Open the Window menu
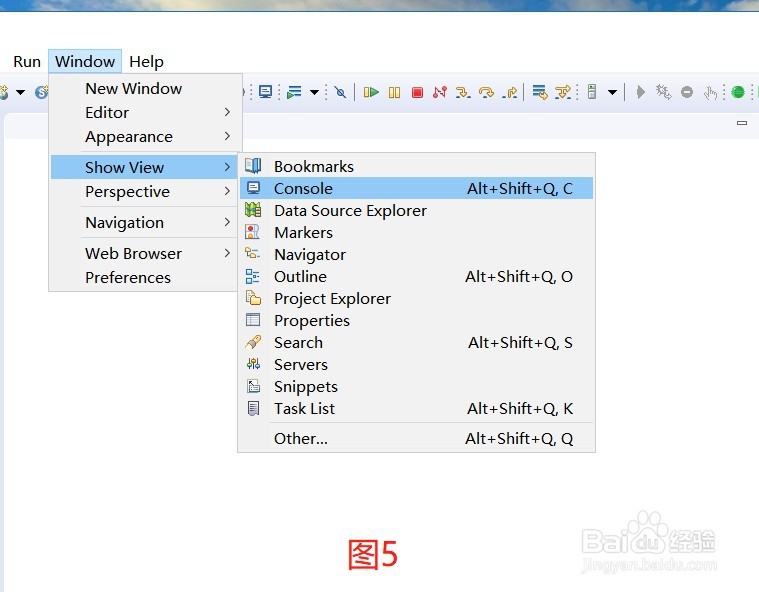Screen dimensions: 759x592 tap(85, 61)
